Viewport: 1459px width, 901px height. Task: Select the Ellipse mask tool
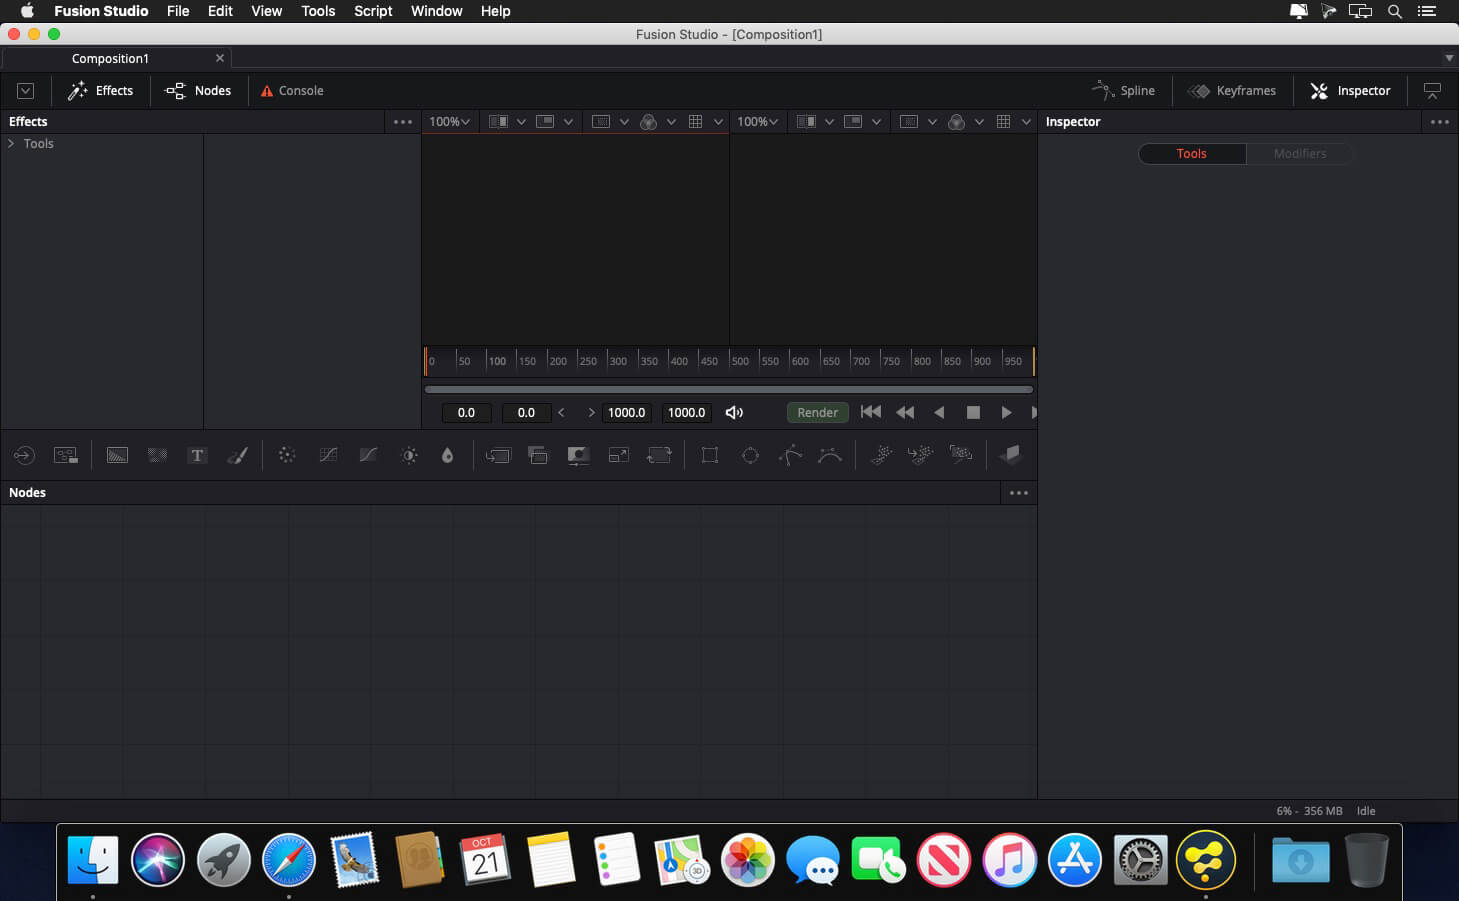pos(750,455)
